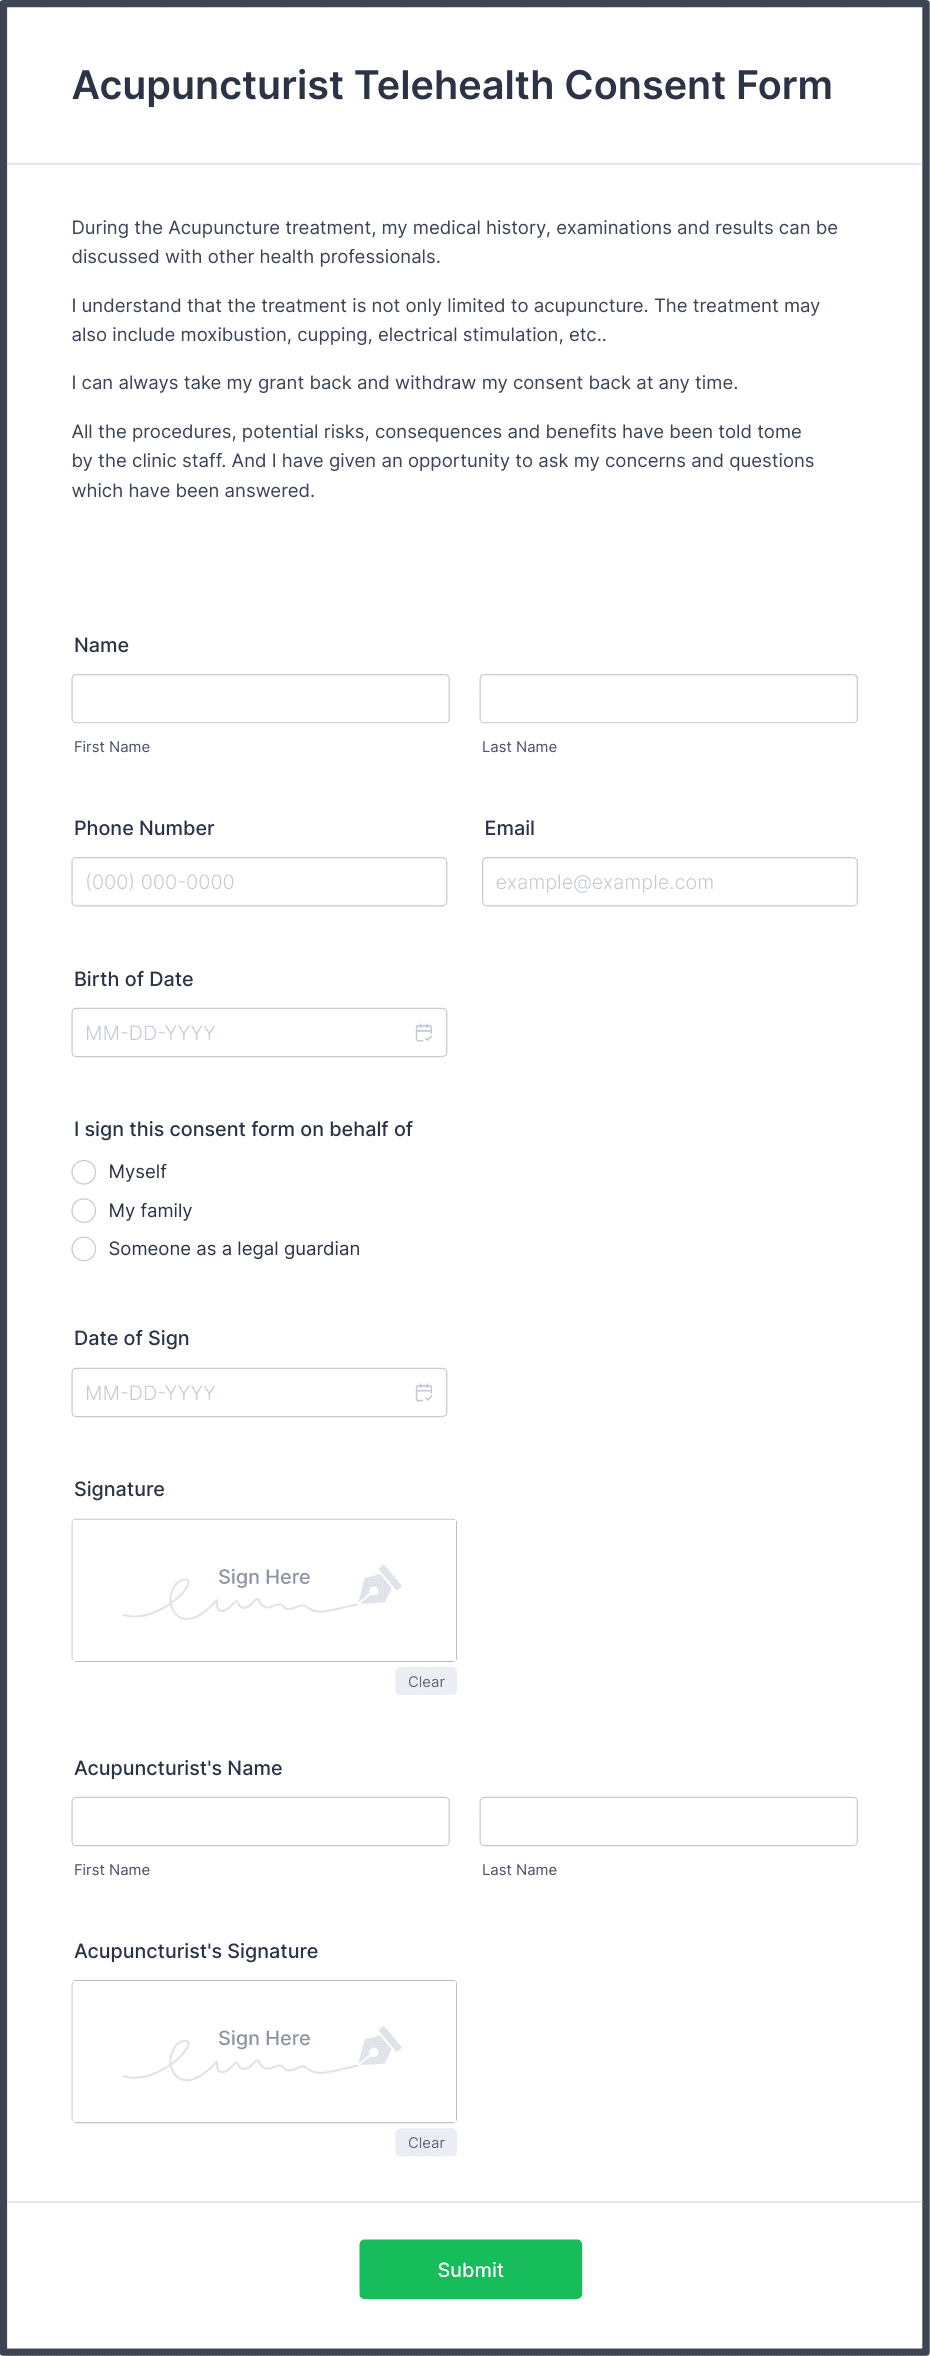The height and width of the screenshot is (2356, 930).
Task: Clear the Acupuncturist's Signature field
Action: click(425, 2142)
